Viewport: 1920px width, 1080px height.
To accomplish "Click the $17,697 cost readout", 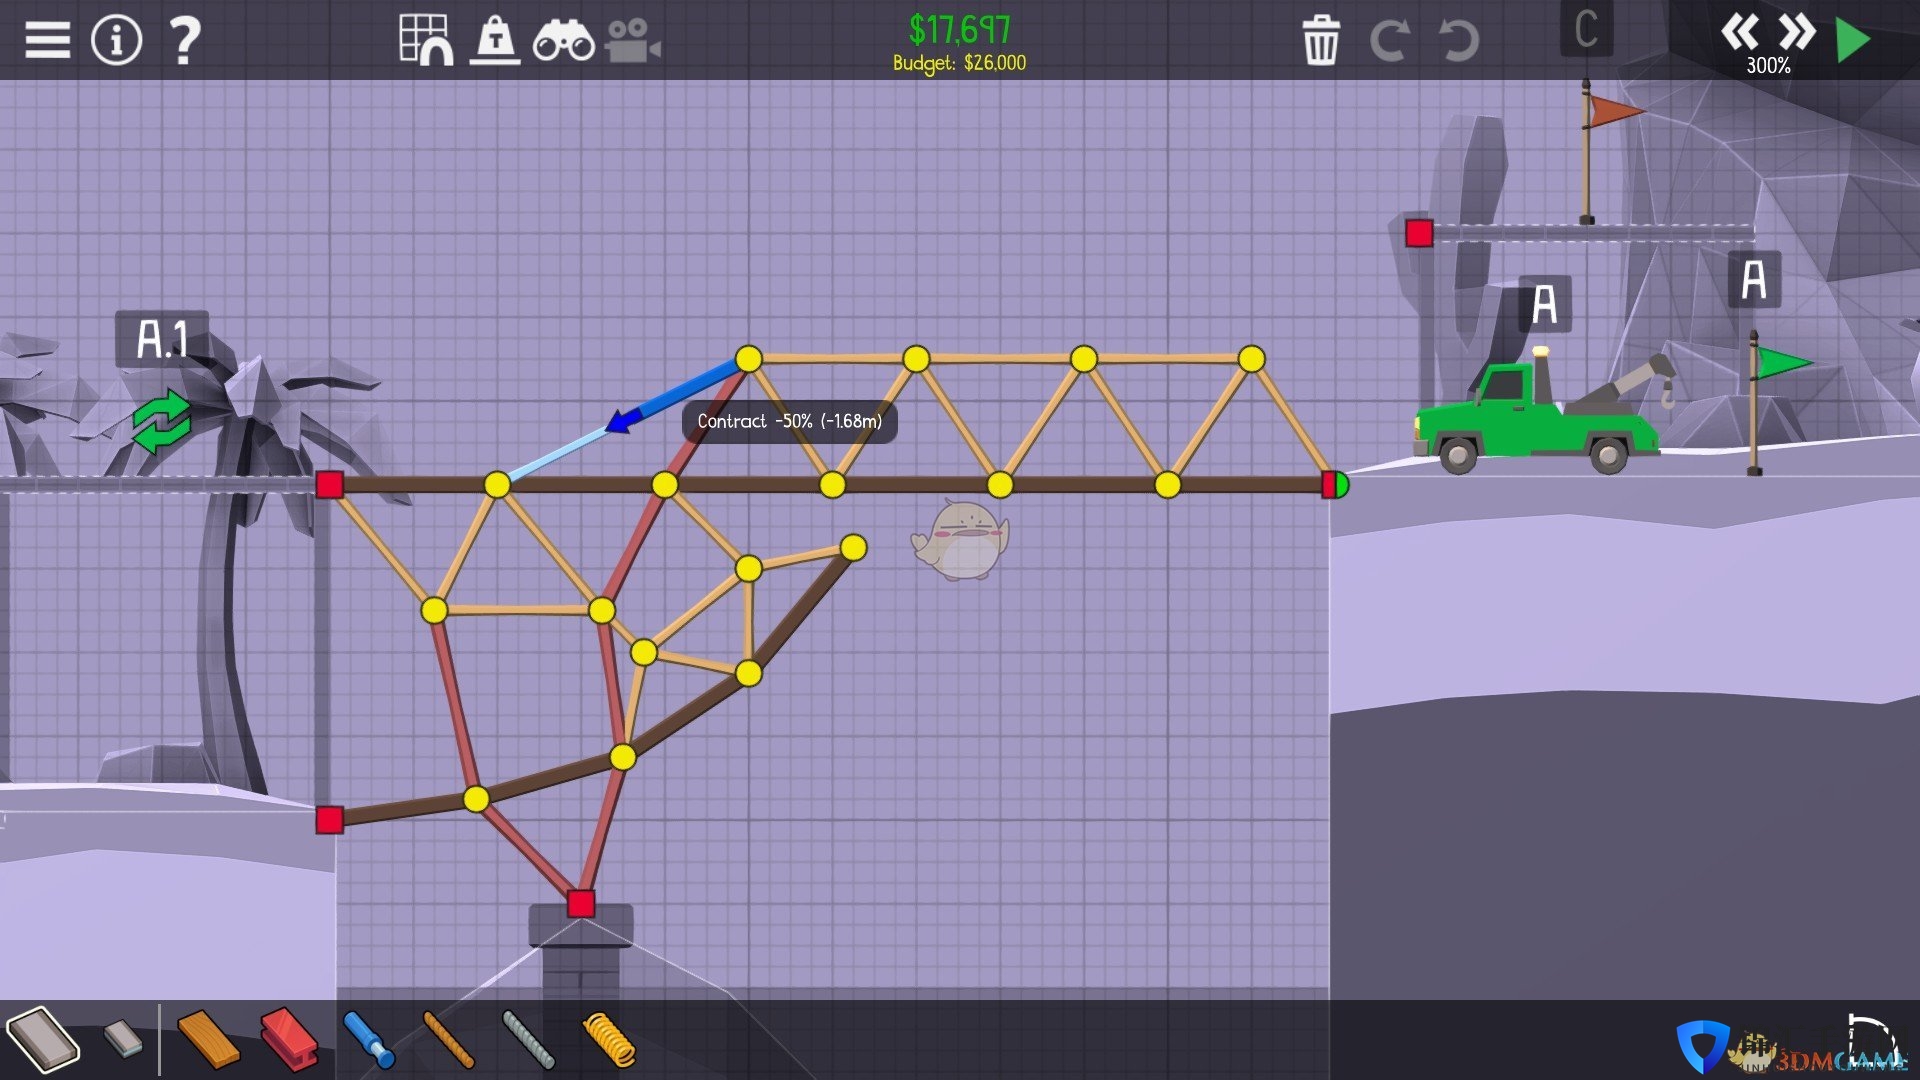I will [x=960, y=30].
